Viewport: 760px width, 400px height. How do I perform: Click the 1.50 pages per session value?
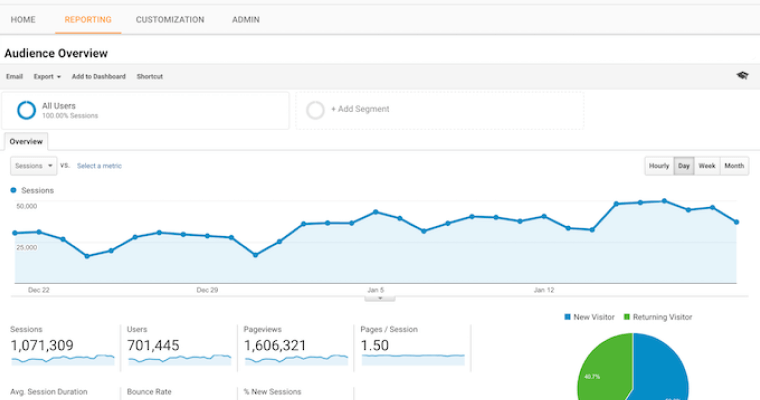coord(375,345)
